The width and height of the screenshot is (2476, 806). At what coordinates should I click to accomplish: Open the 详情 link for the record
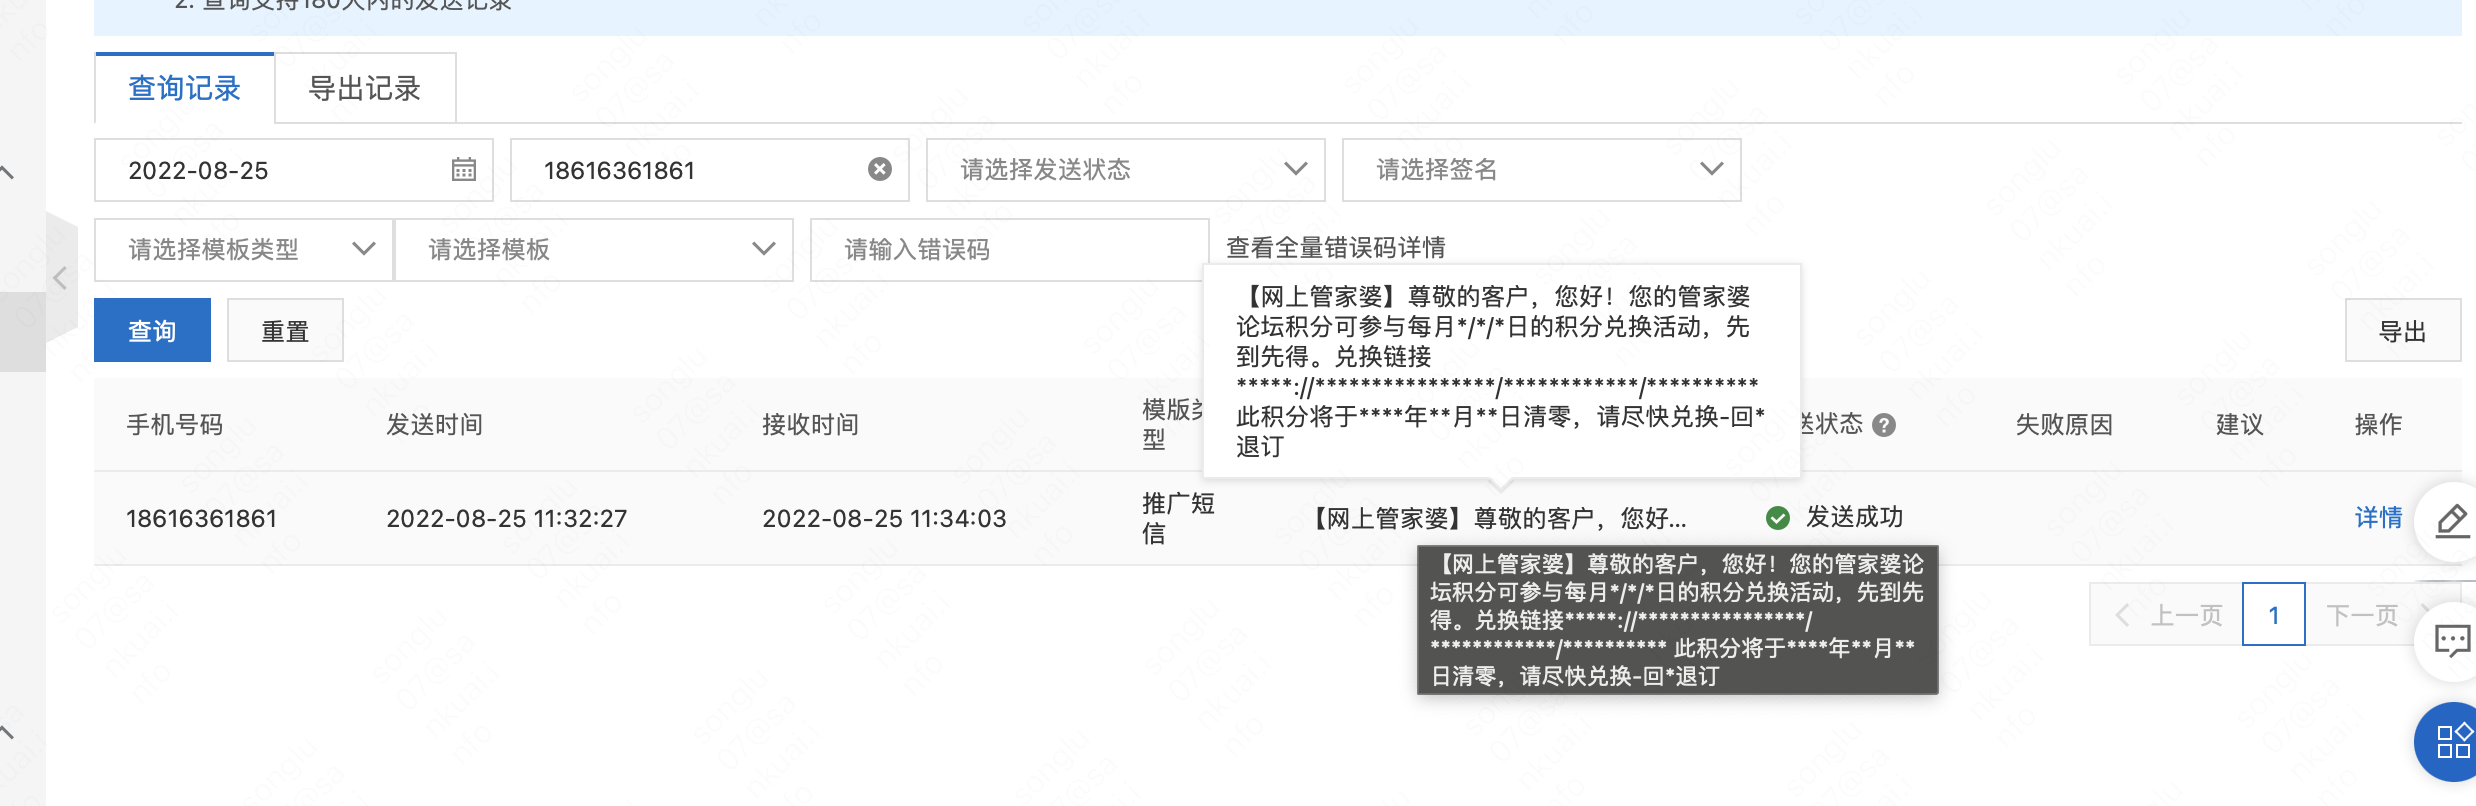[2378, 518]
